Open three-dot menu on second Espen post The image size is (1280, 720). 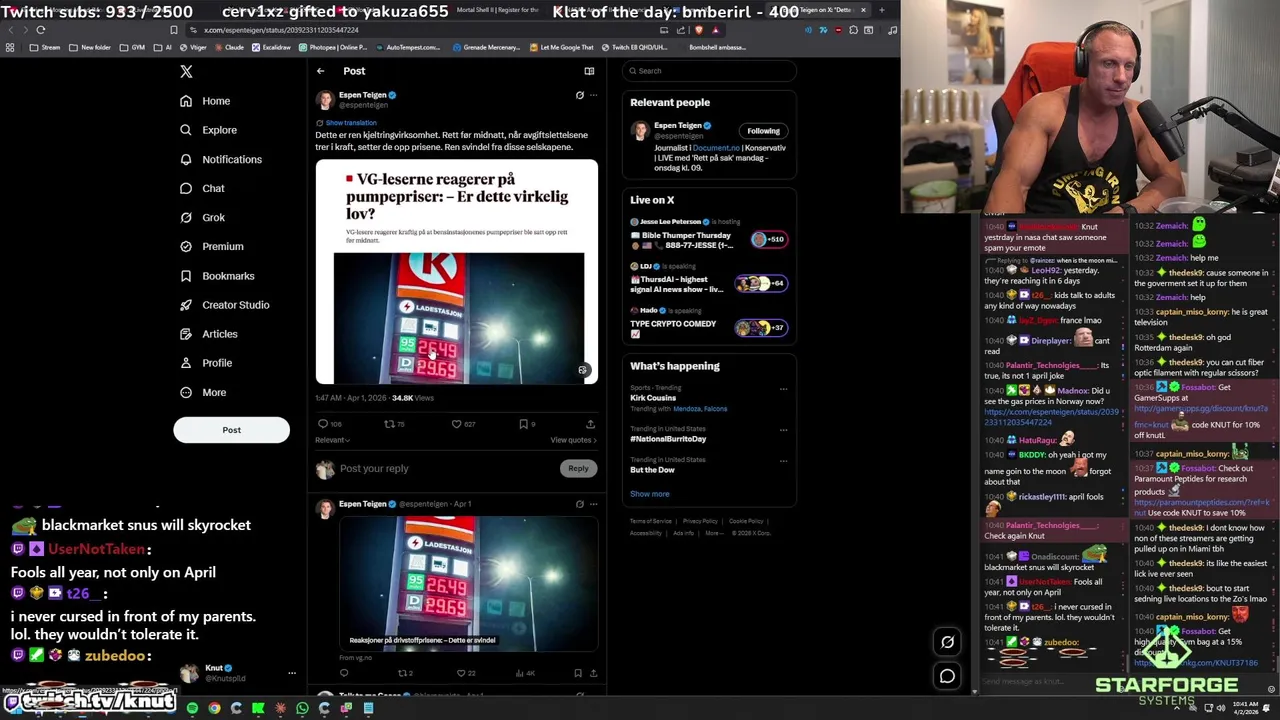click(x=593, y=504)
